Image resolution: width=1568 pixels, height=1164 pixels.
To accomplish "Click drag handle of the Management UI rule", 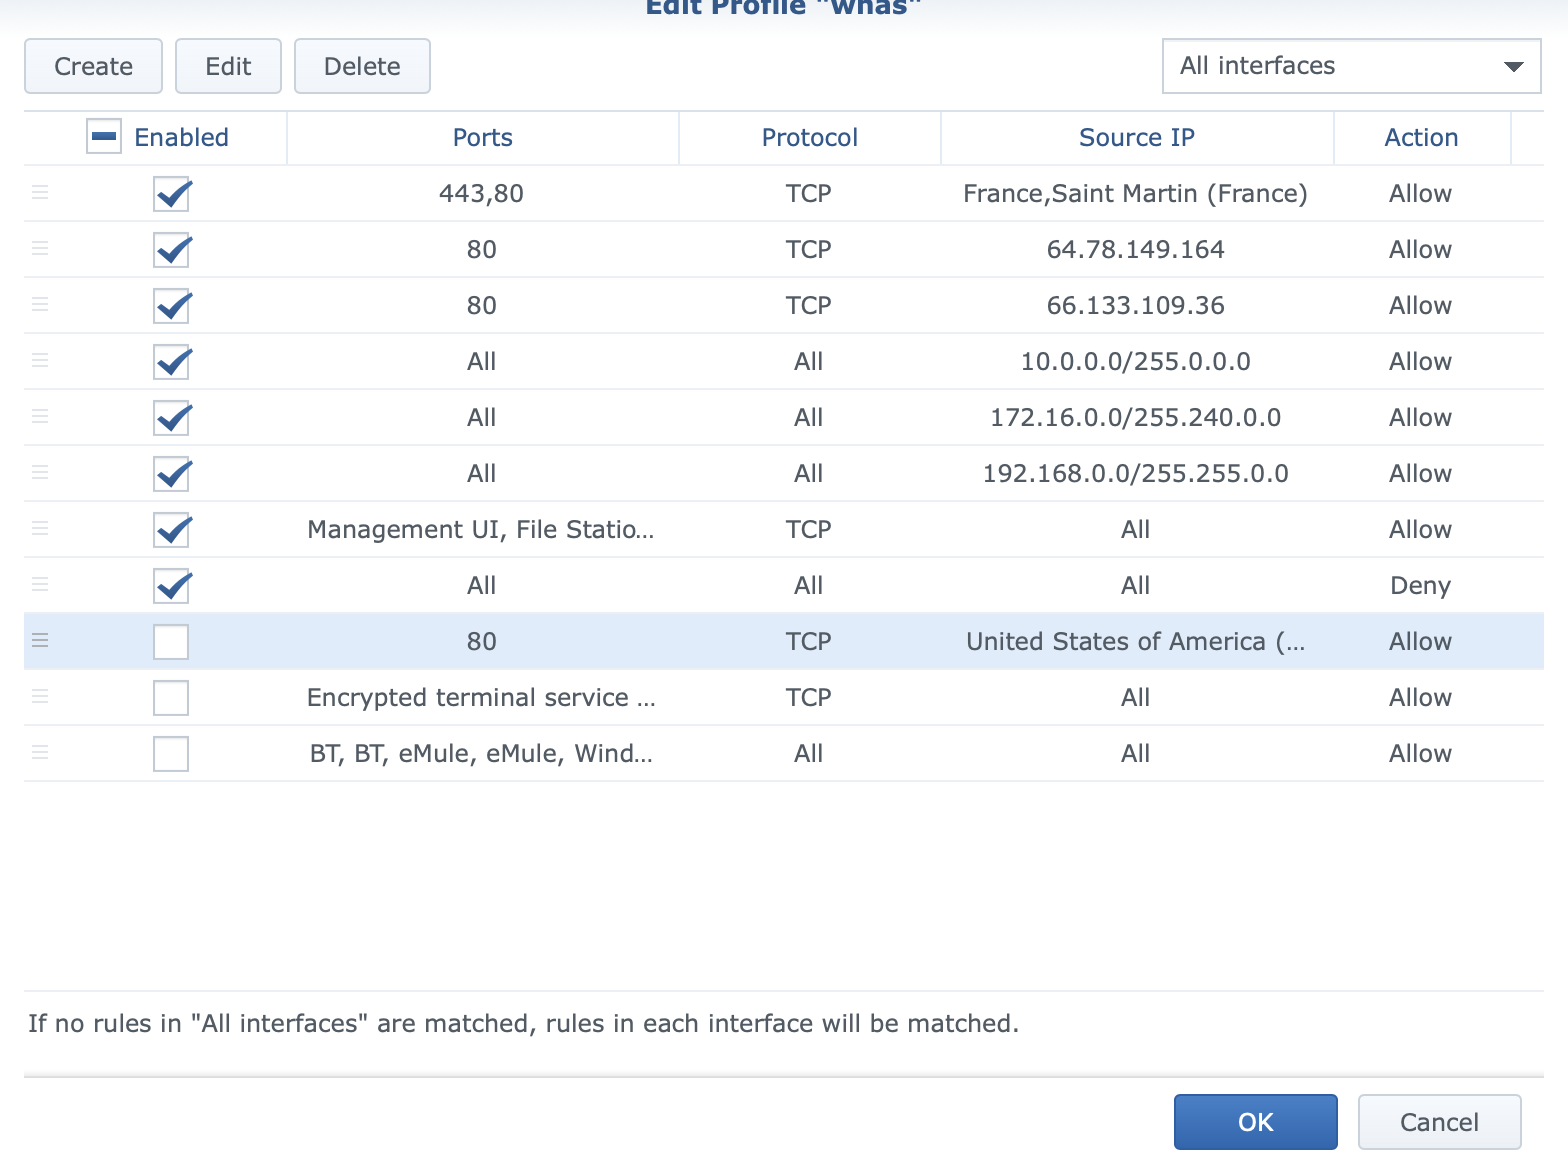I will click(x=40, y=529).
